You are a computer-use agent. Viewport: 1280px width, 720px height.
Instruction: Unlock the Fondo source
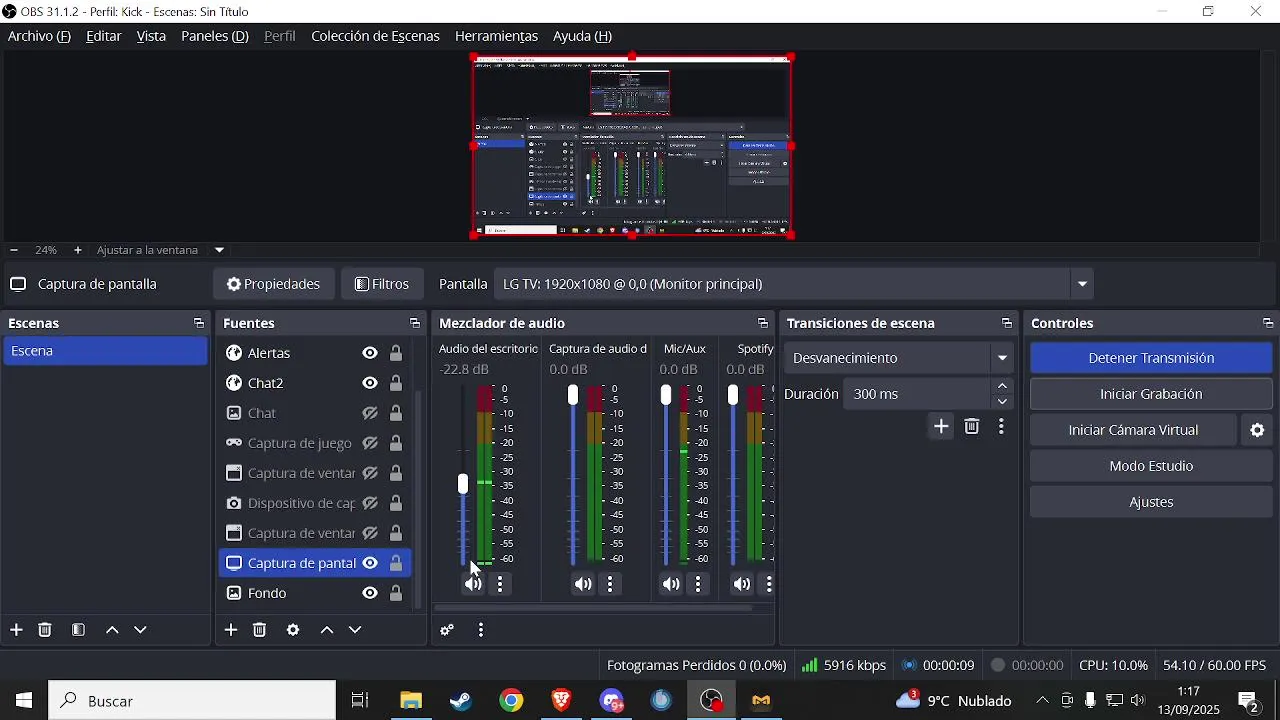click(397, 593)
